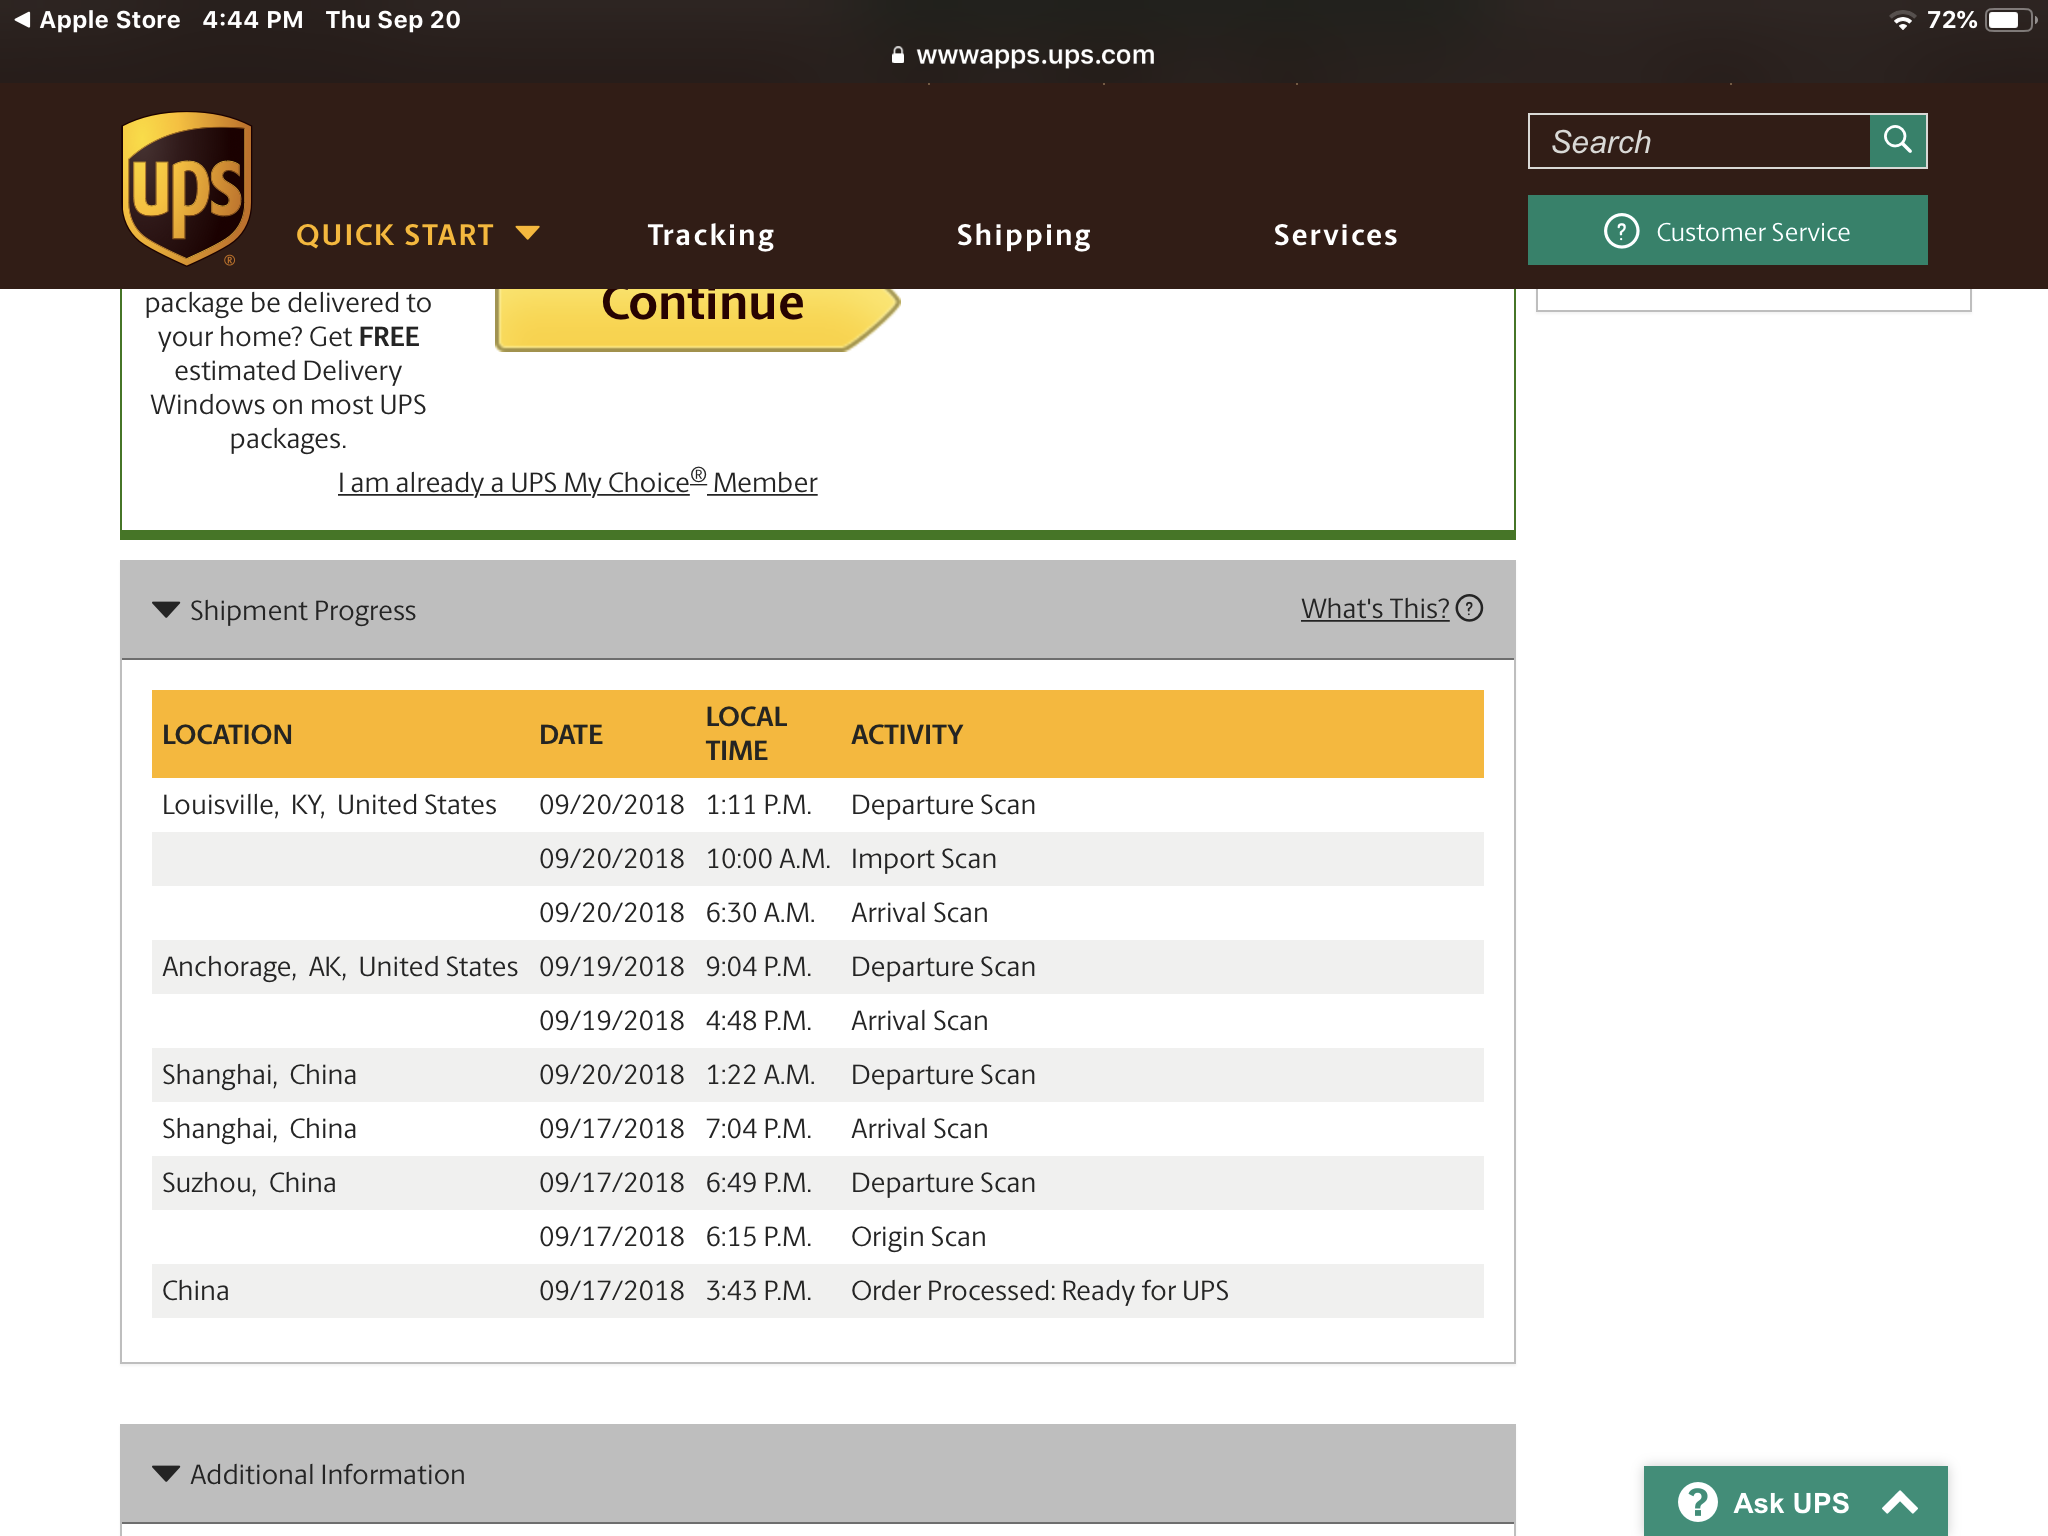The width and height of the screenshot is (2048, 1536).
Task: Select Louisville, KY, United States location cell
Action: click(329, 804)
